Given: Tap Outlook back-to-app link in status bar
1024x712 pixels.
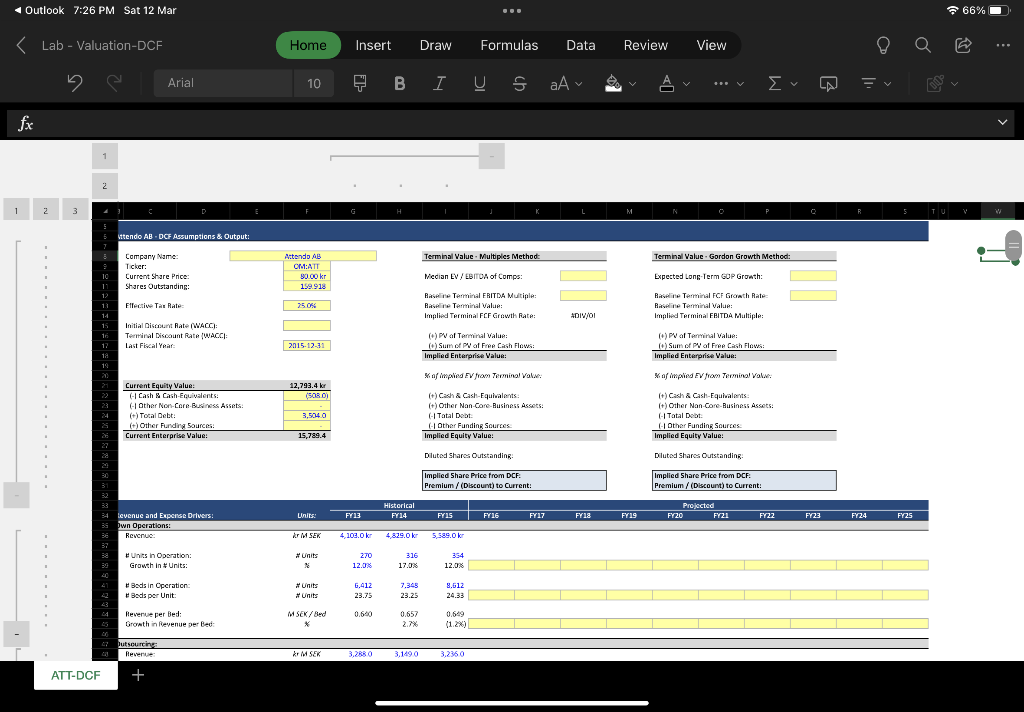Looking at the screenshot, I should pos(39,10).
